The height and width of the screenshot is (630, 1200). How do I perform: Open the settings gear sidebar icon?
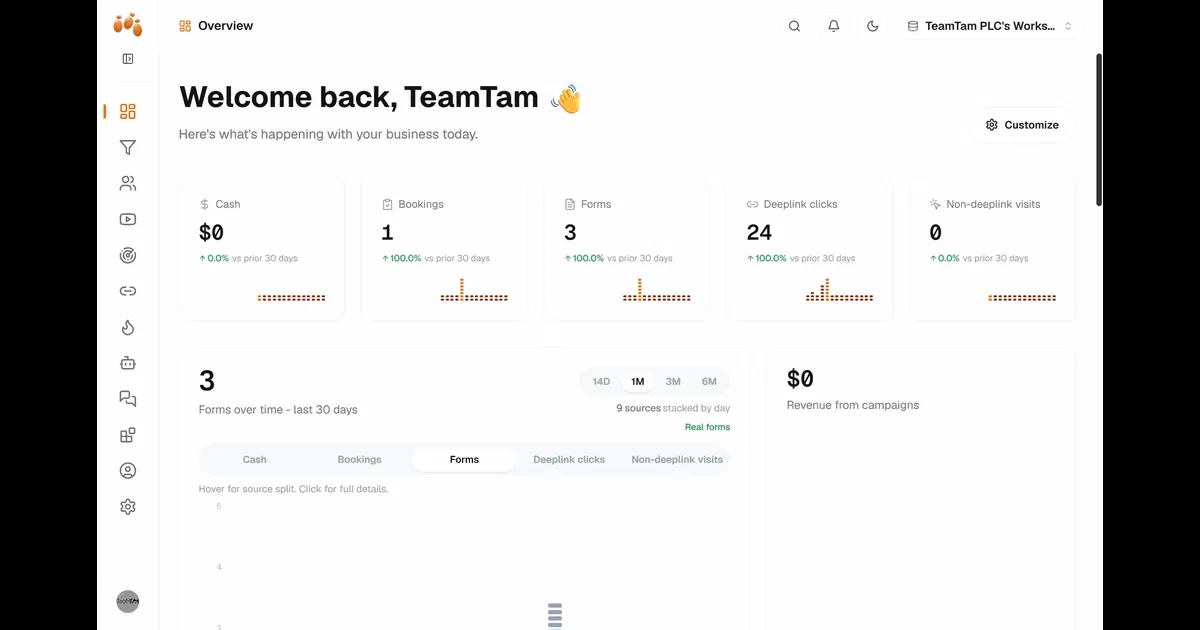click(x=128, y=507)
